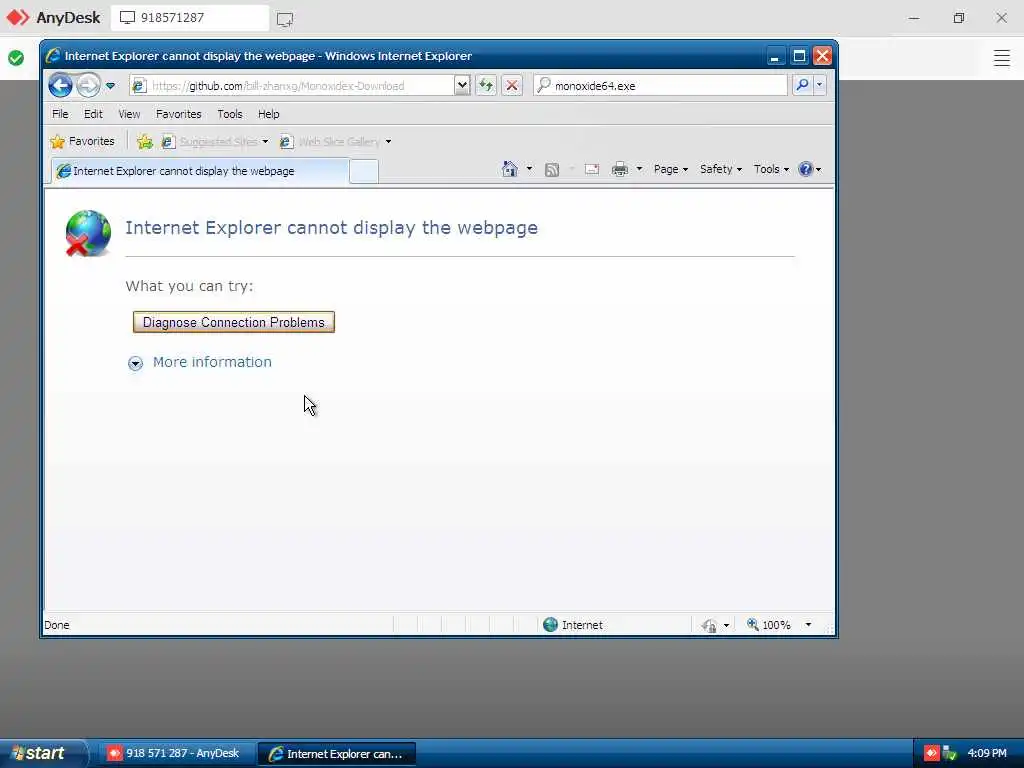Click the 4:09 PM clock
Image resolution: width=1024 pixels, height=768 pixels.
pos(987,753)
